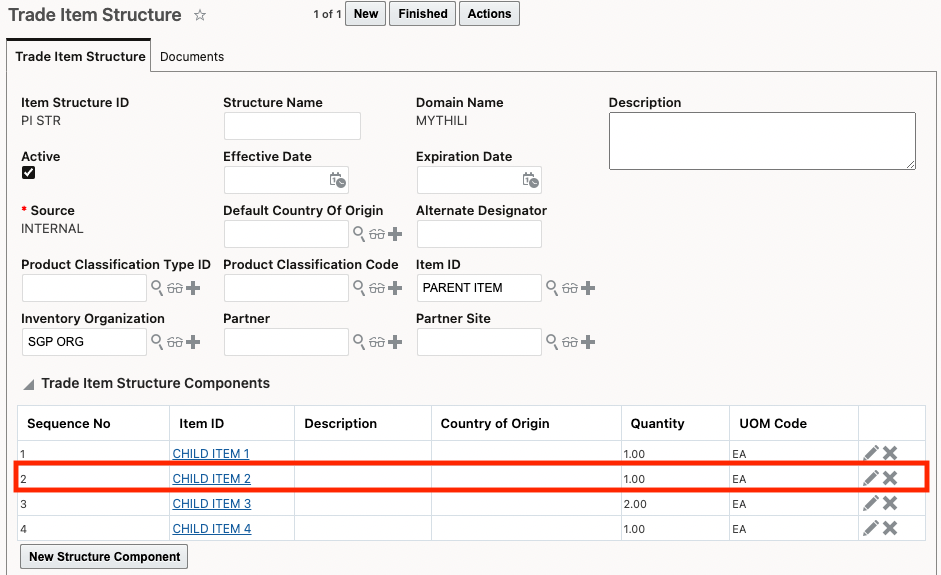941x575 pixels.
Task: Switch to the Documents tab
Action: point(192,57)
